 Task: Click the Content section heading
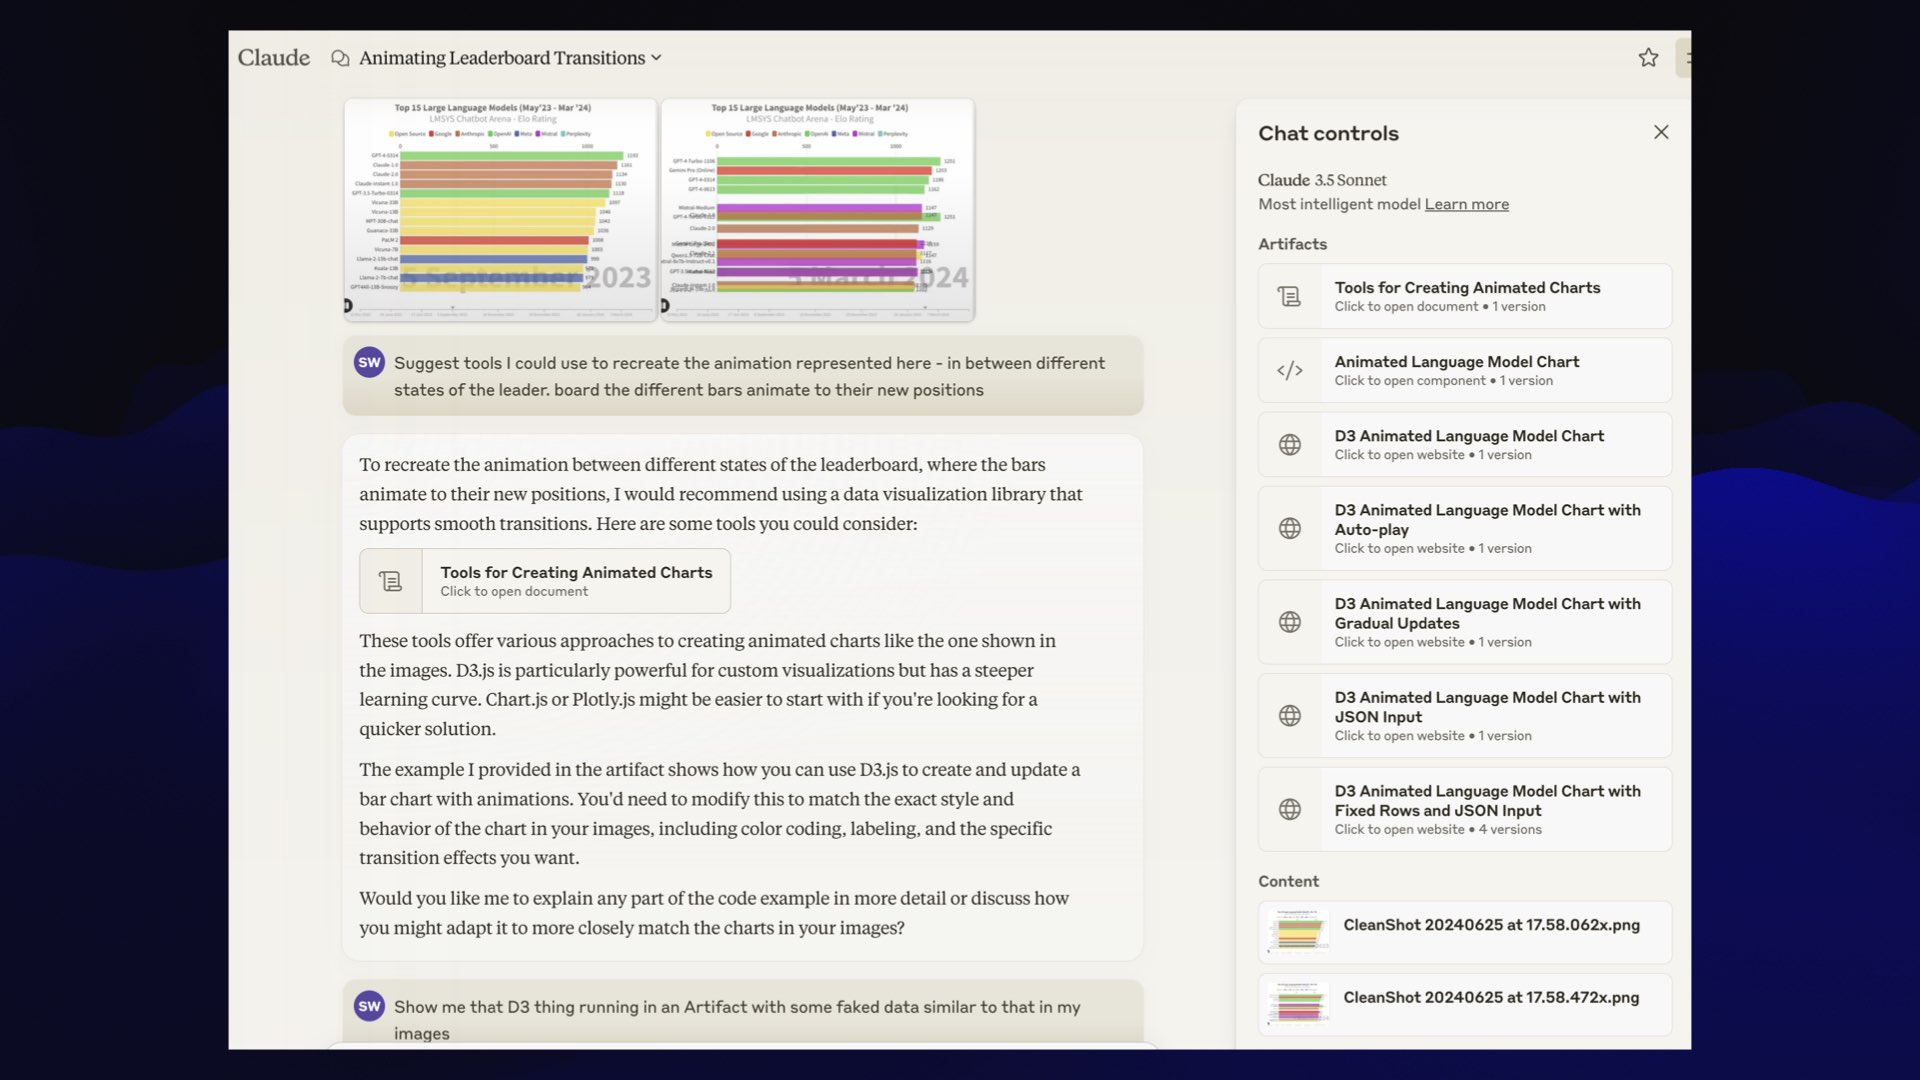(x=1288, y=881)
